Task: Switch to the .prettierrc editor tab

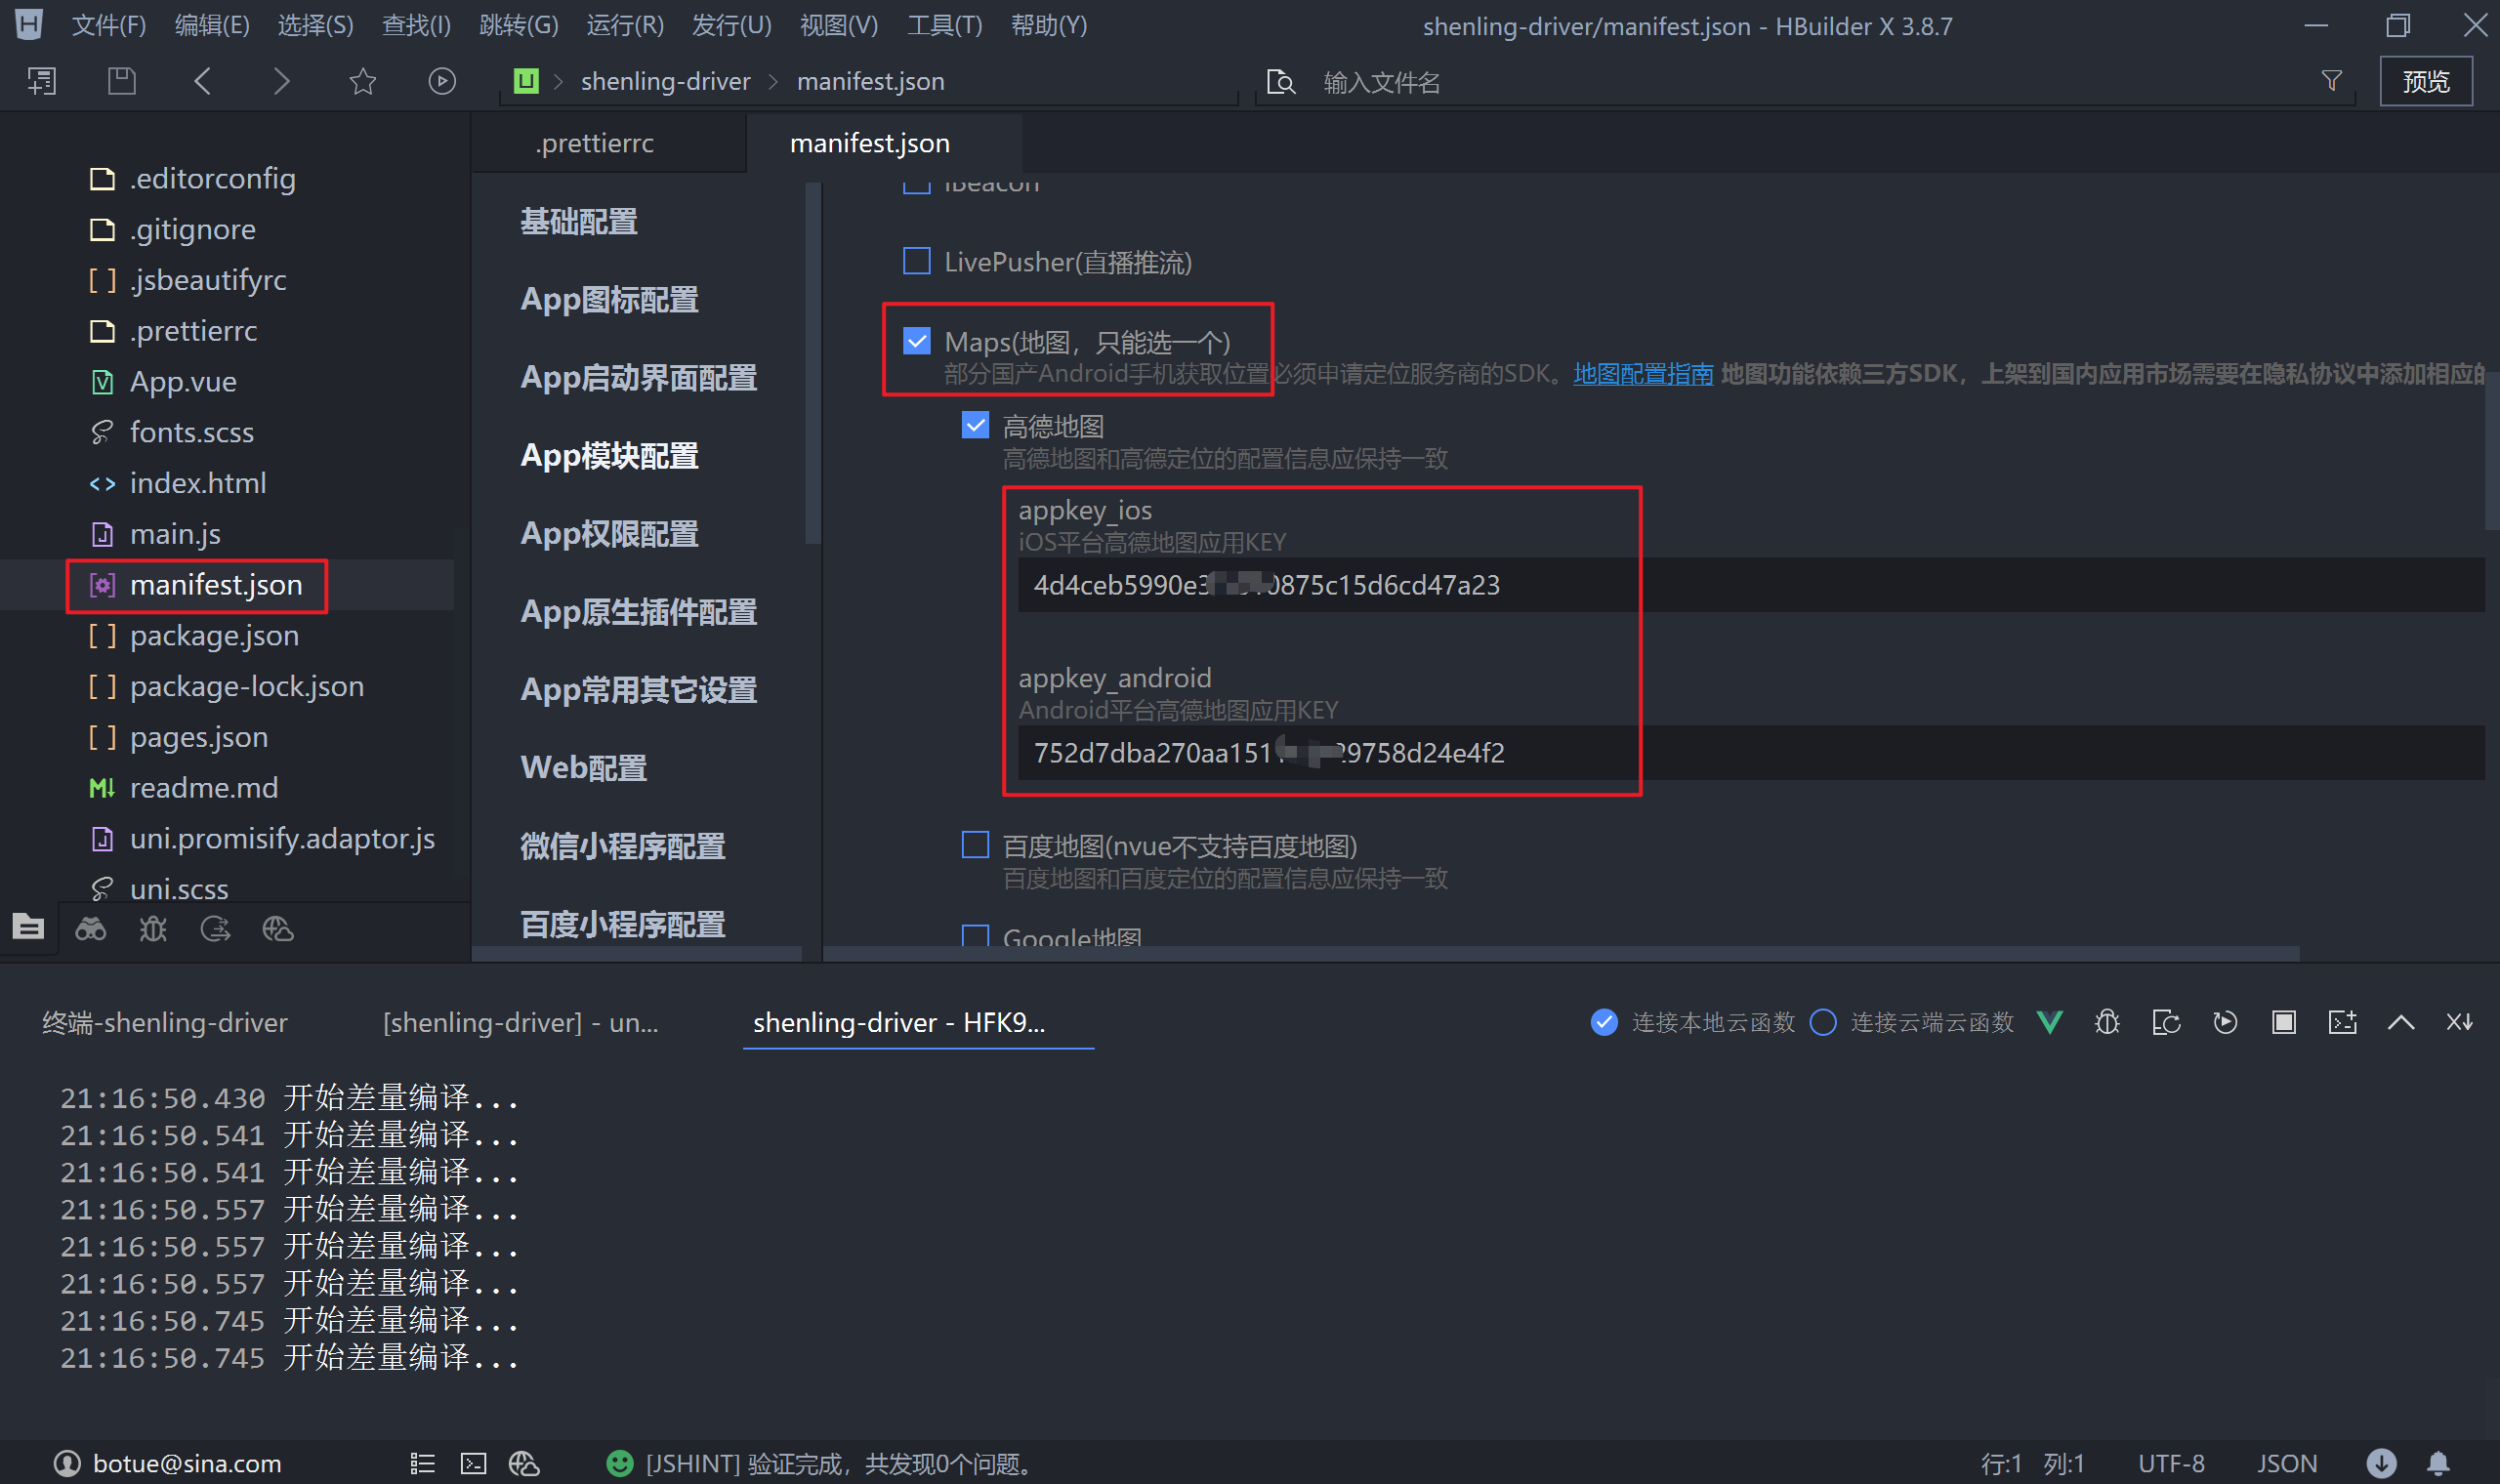Action: click(x=594, y=143)
